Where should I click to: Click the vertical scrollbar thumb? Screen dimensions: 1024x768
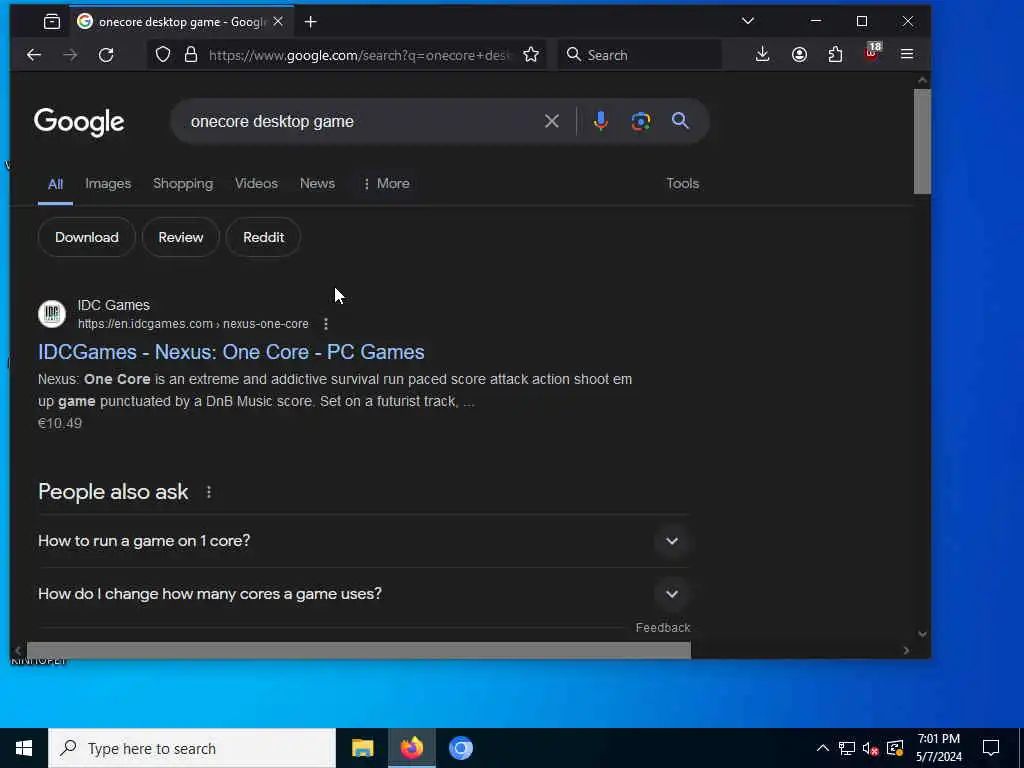point(922,142)
